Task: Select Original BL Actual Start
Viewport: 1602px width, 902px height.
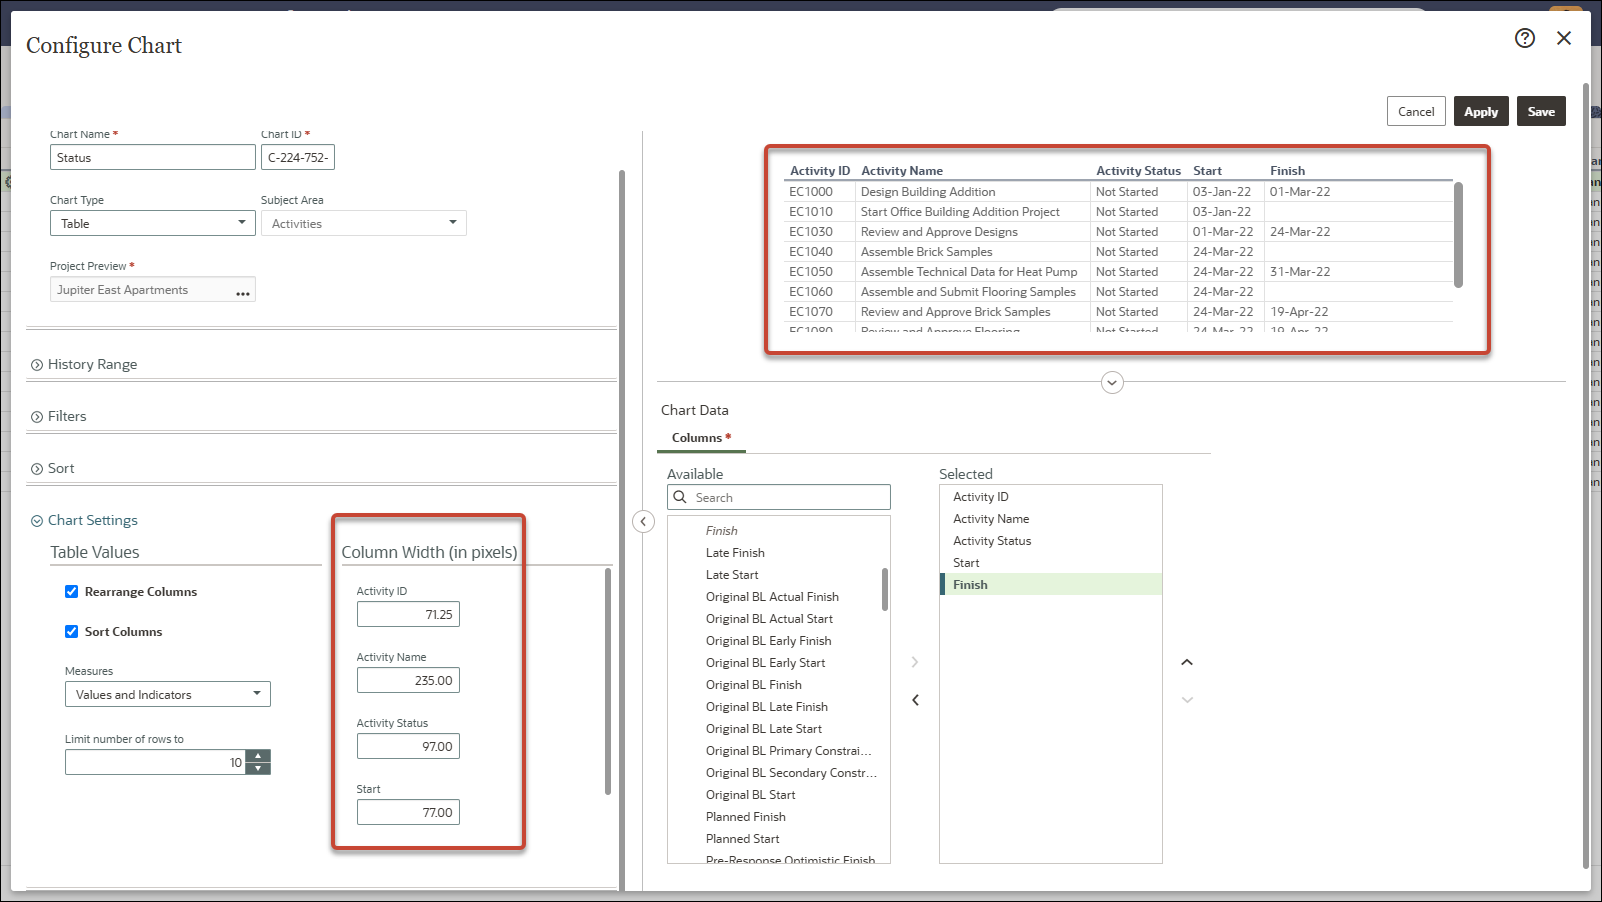Action: [769, 619]
